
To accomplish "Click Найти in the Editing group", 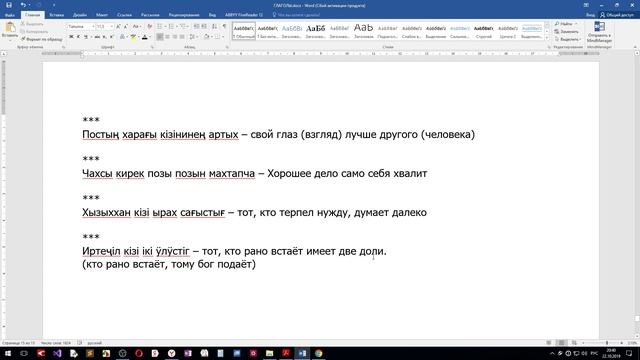I will 566,24.
